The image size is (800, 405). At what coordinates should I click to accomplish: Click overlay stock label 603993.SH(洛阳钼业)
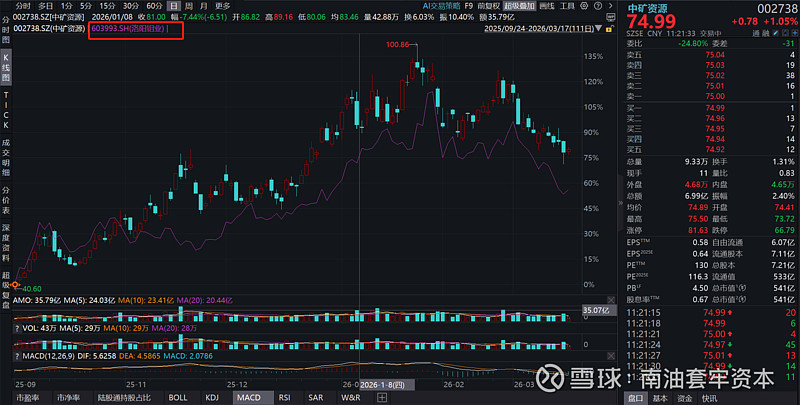tap(128, 29)
